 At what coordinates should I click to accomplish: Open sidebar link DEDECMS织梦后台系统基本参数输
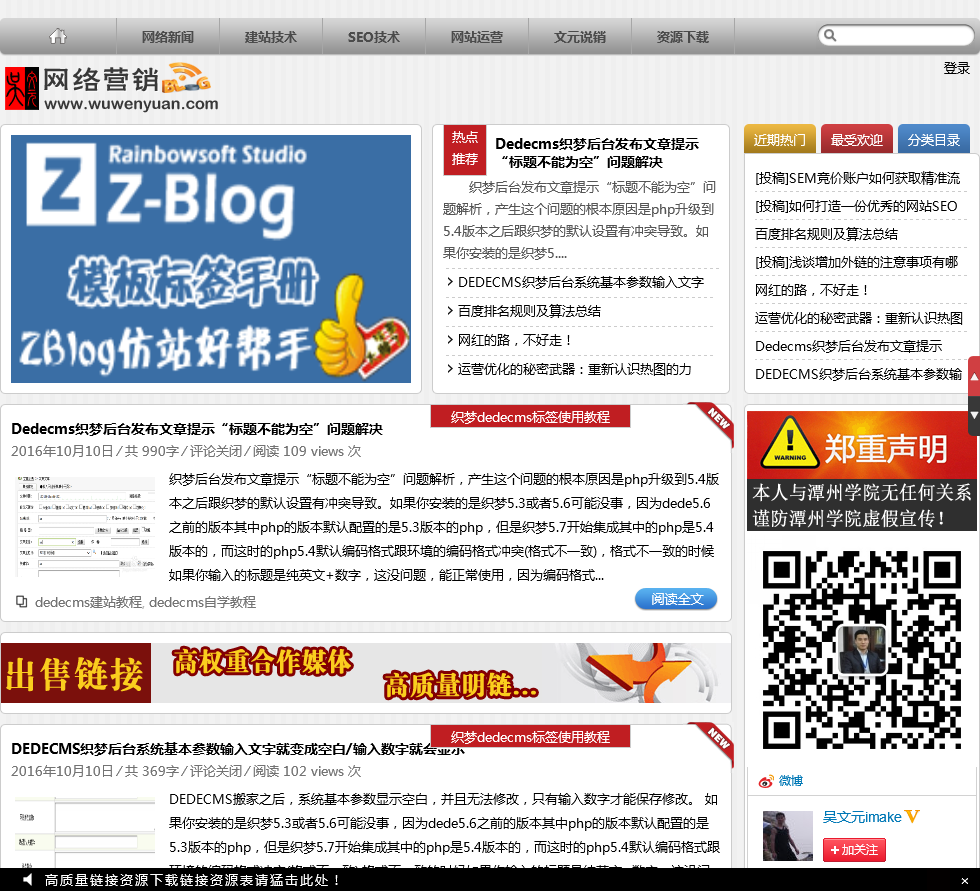(858, 374)
